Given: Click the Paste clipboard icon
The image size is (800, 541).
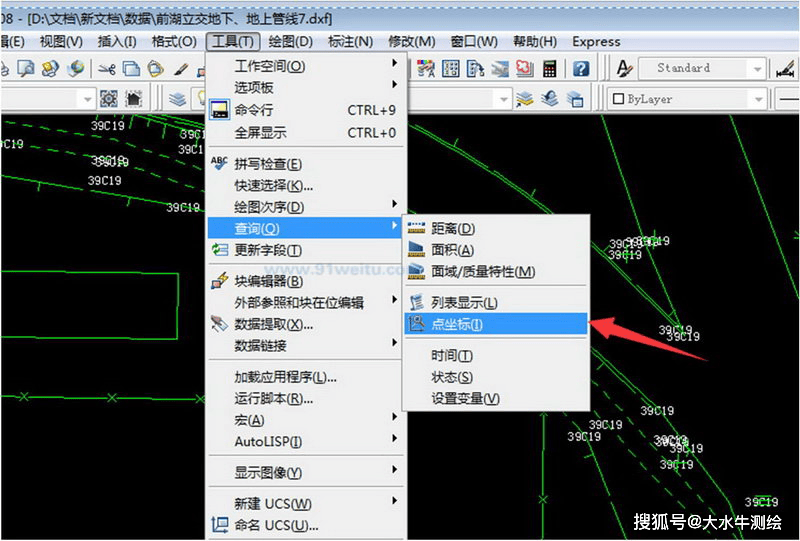Looking at the screenshot, I should [x=156, y=68].
